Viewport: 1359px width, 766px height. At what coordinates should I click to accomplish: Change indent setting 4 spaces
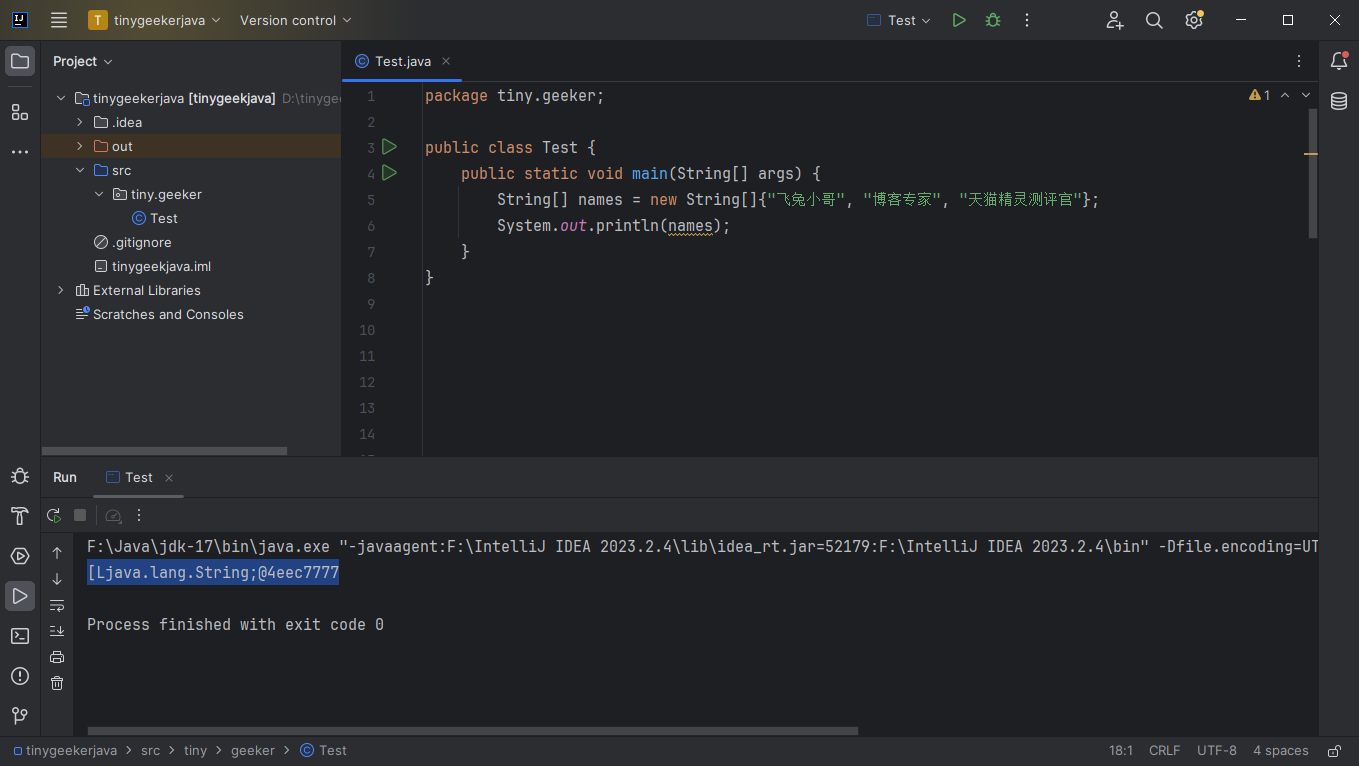pos(1280,750)
